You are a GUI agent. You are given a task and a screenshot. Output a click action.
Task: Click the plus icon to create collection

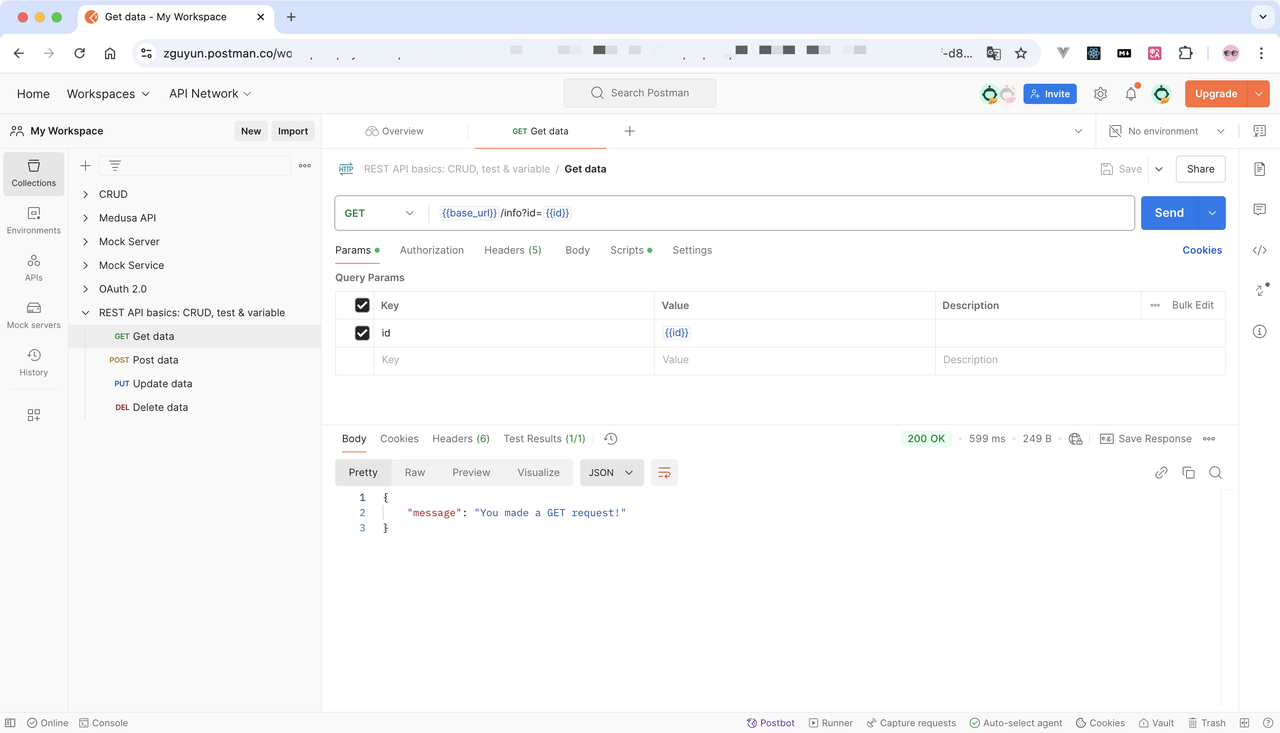[85, 166]
